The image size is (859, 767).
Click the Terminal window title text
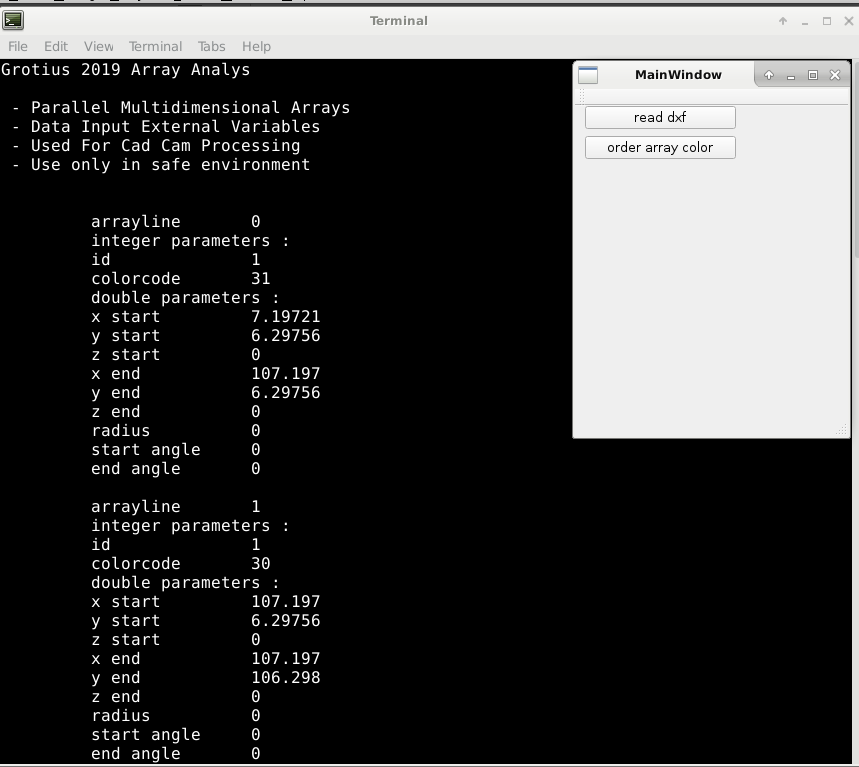(398, 21)
